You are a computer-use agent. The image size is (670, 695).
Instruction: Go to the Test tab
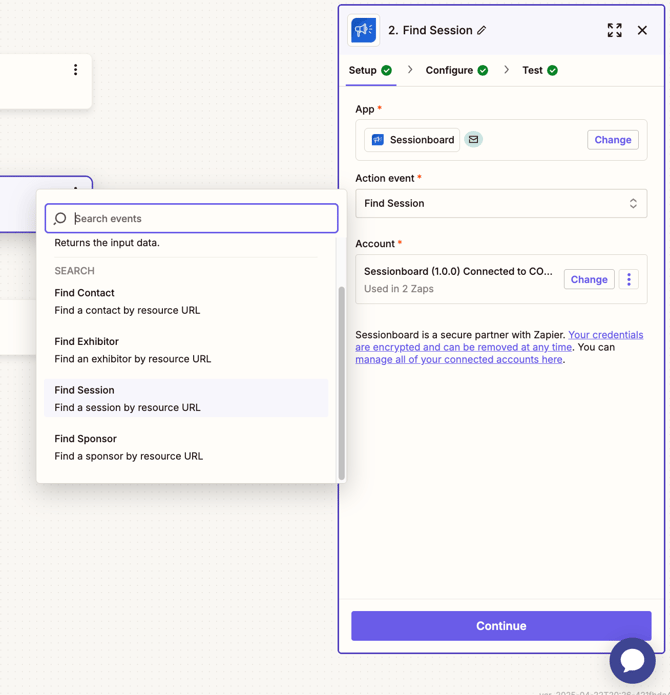tap(540, 70)
